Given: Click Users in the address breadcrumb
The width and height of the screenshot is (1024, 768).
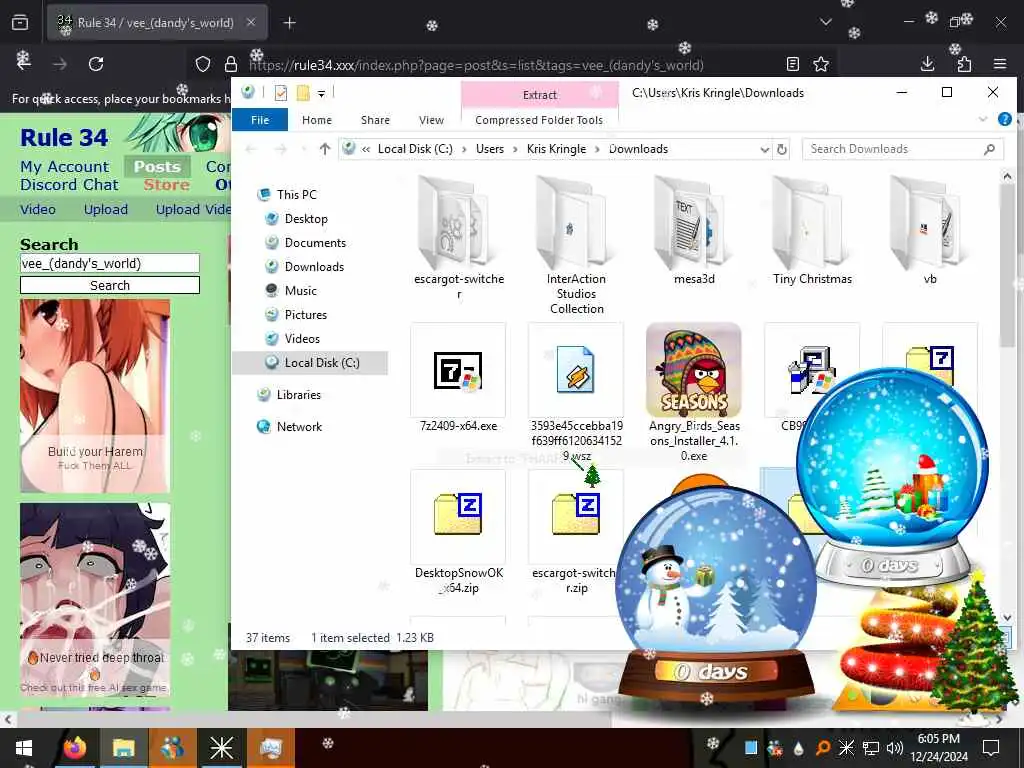Looking at the screenshot, I should pos(490,149).
